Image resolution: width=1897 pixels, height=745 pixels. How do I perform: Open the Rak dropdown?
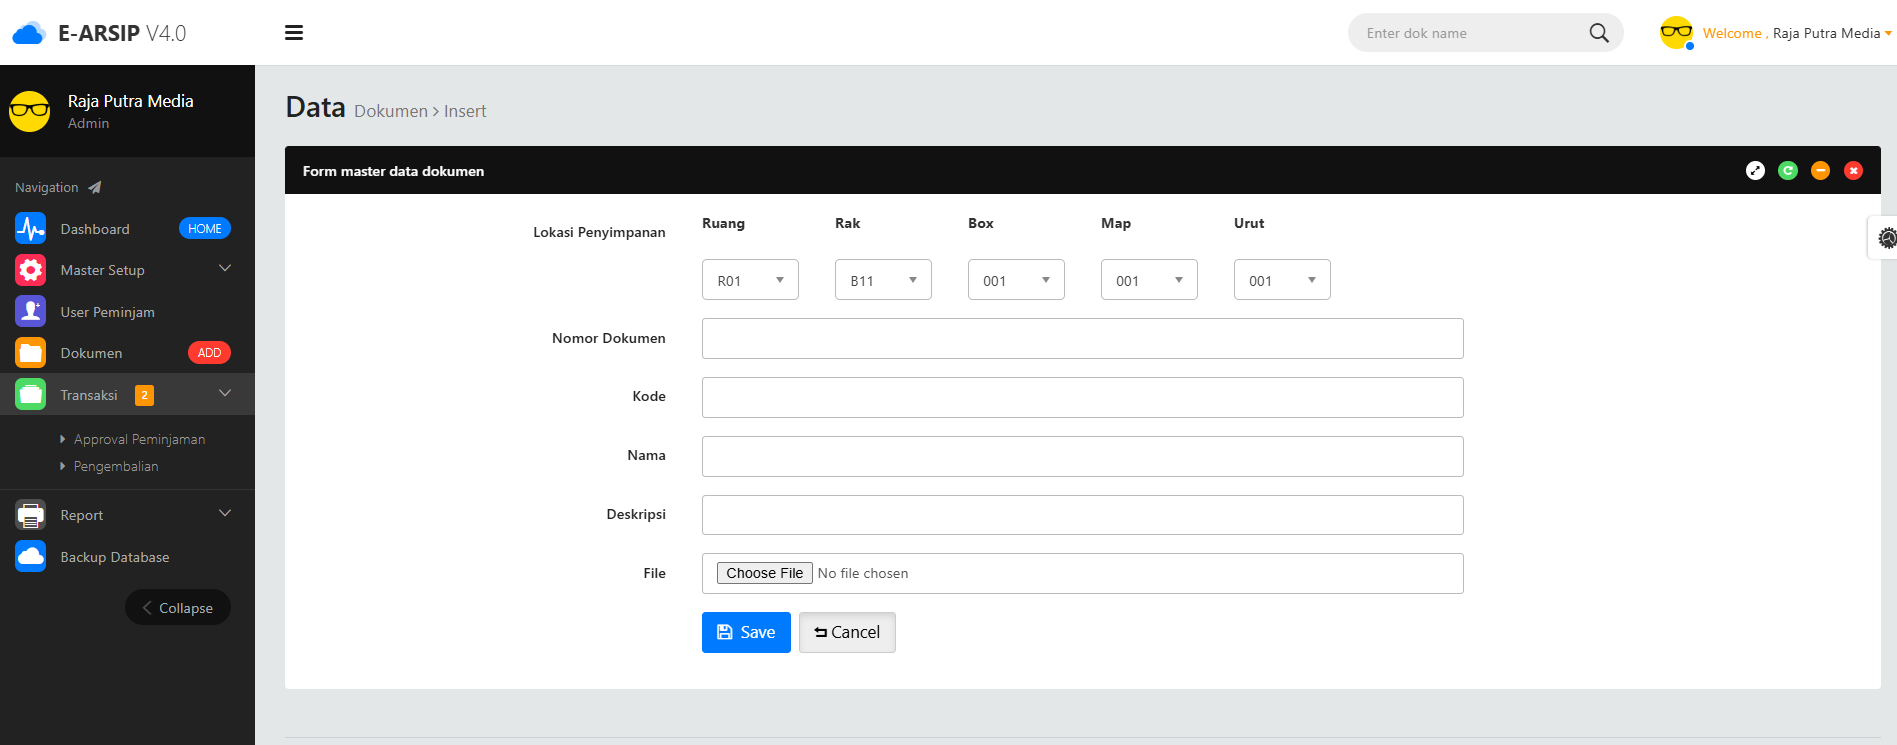click(883, 280)
